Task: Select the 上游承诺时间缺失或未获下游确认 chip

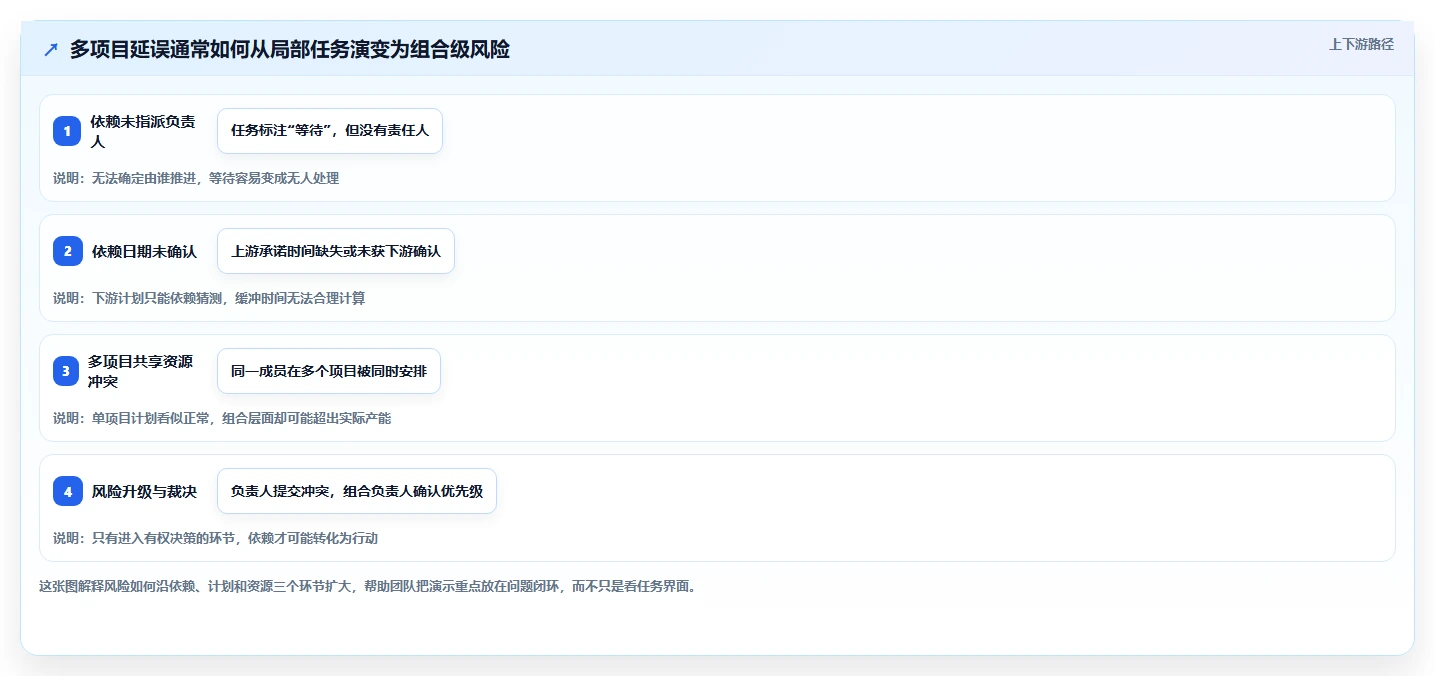Action: click(336, 251)
